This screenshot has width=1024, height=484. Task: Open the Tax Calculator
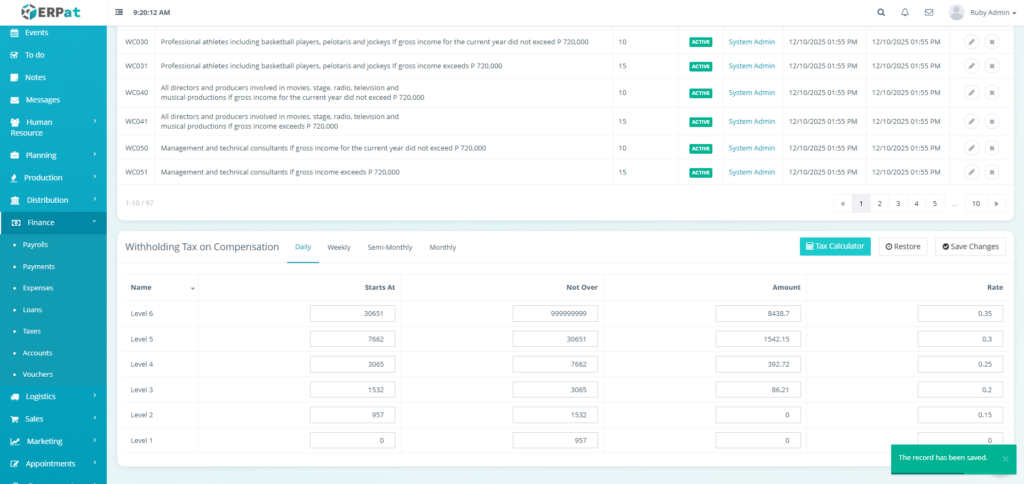point(835,246)
